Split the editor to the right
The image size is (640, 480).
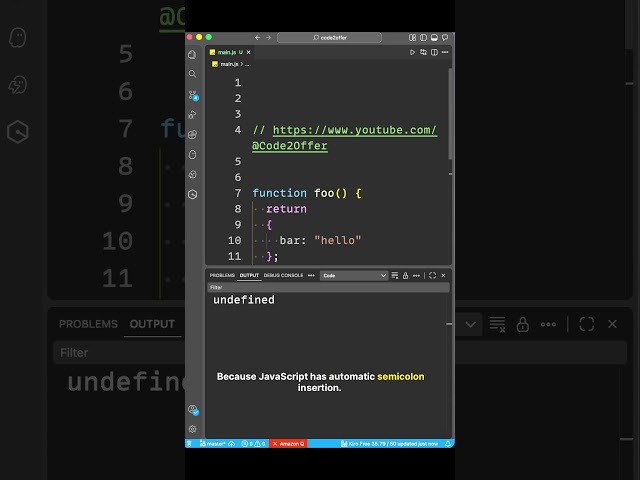[434, 52]
